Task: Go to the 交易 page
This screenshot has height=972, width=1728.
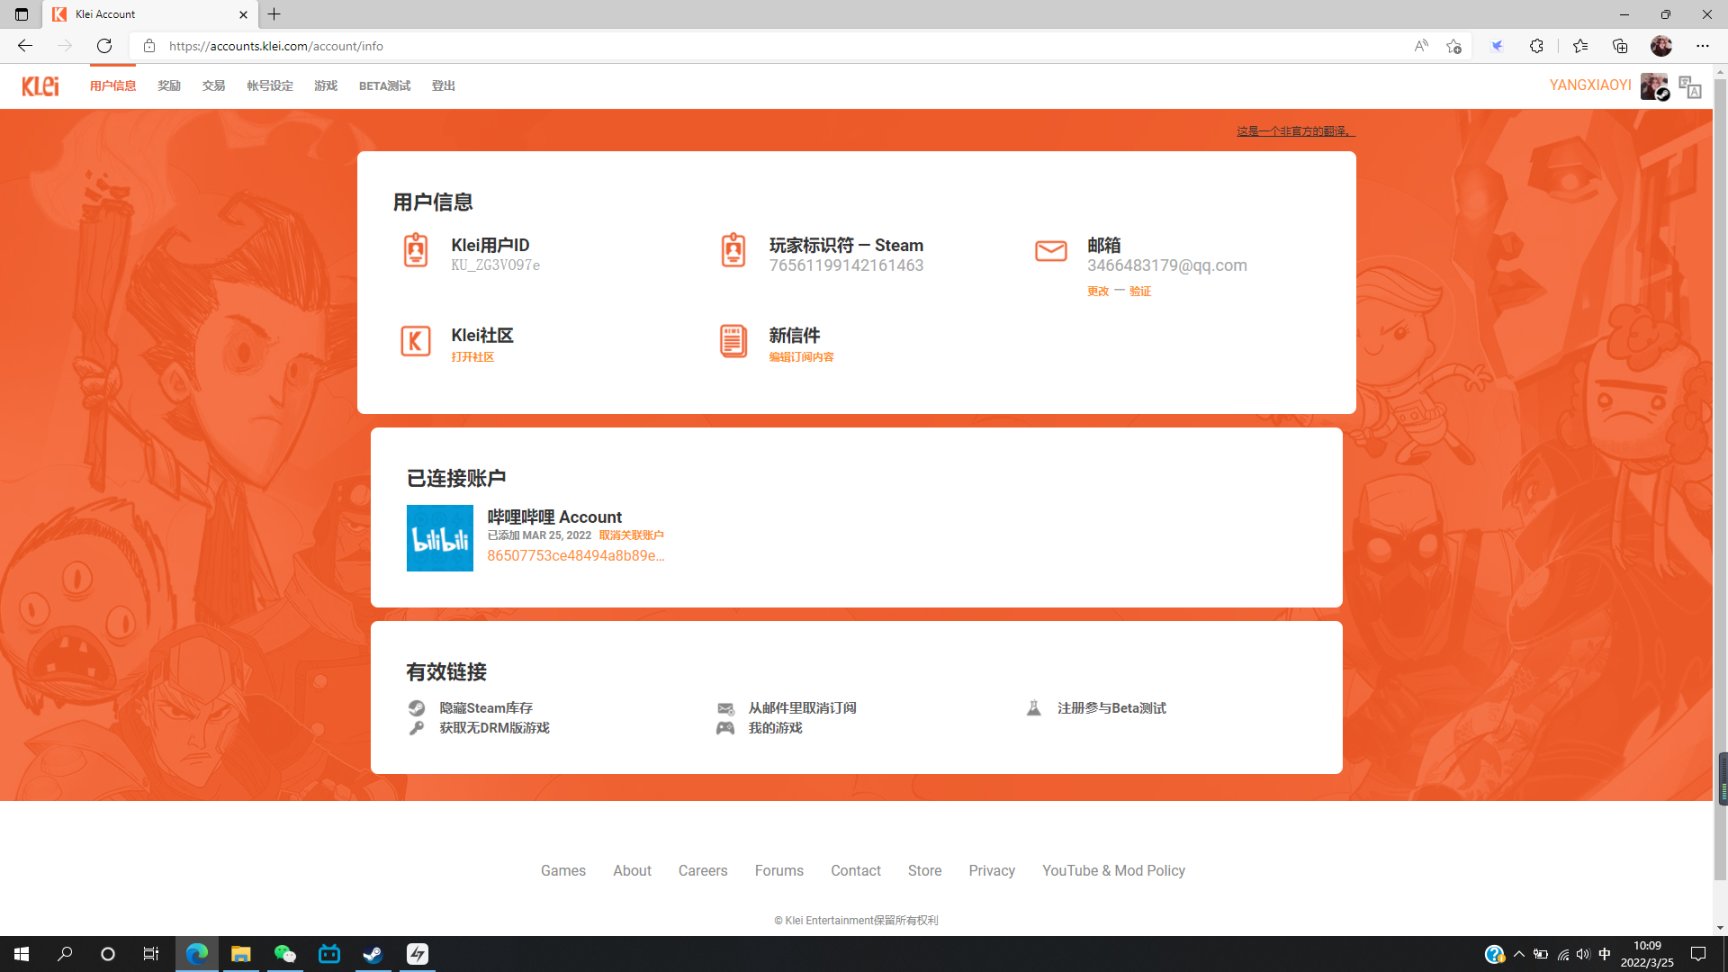Action: 213,86
